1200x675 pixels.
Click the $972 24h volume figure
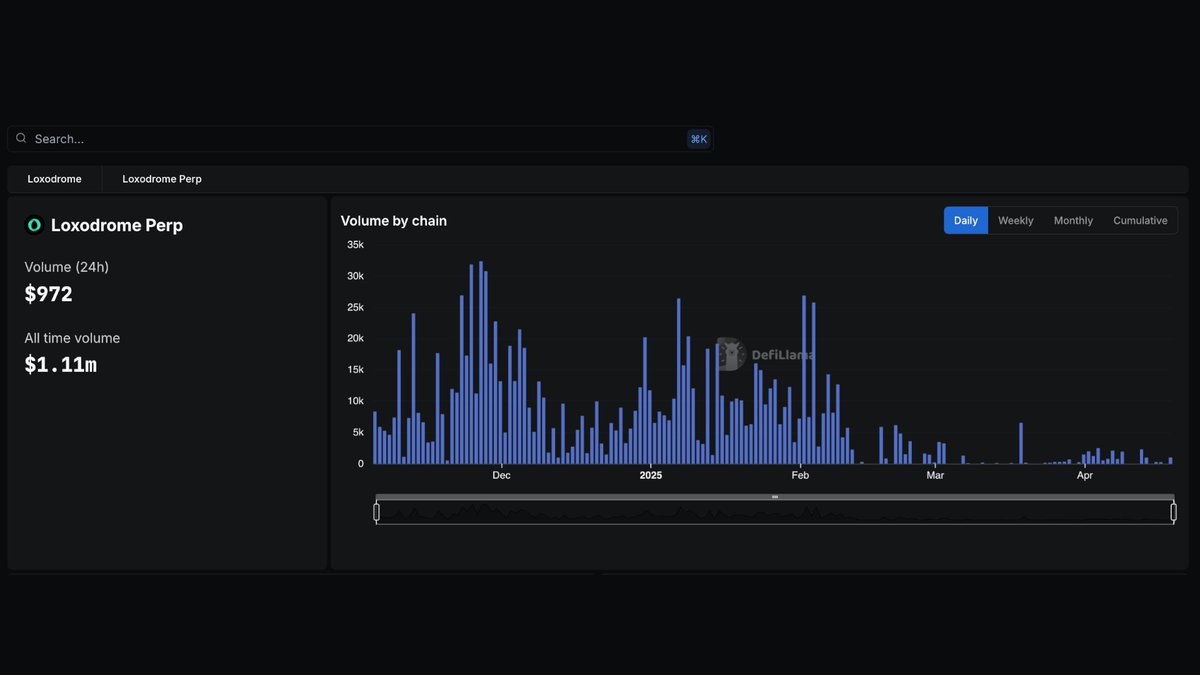coord(49,293)
